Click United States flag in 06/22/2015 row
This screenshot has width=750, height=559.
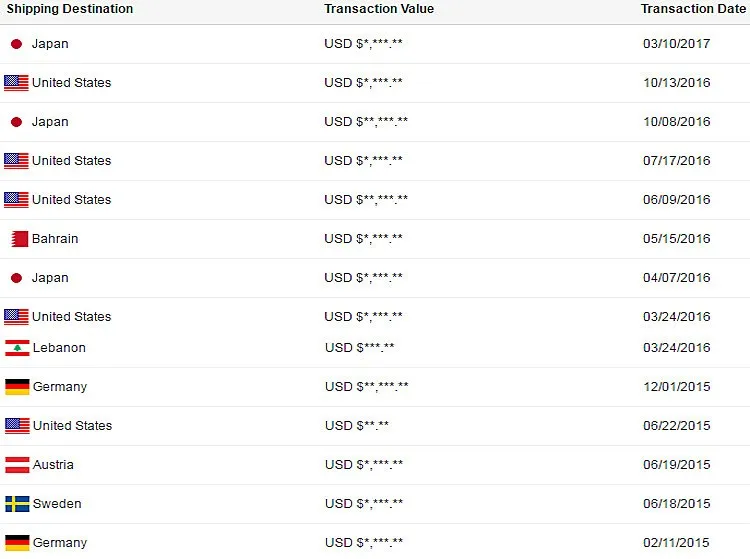pyautogui.click(x=17, y=426)
